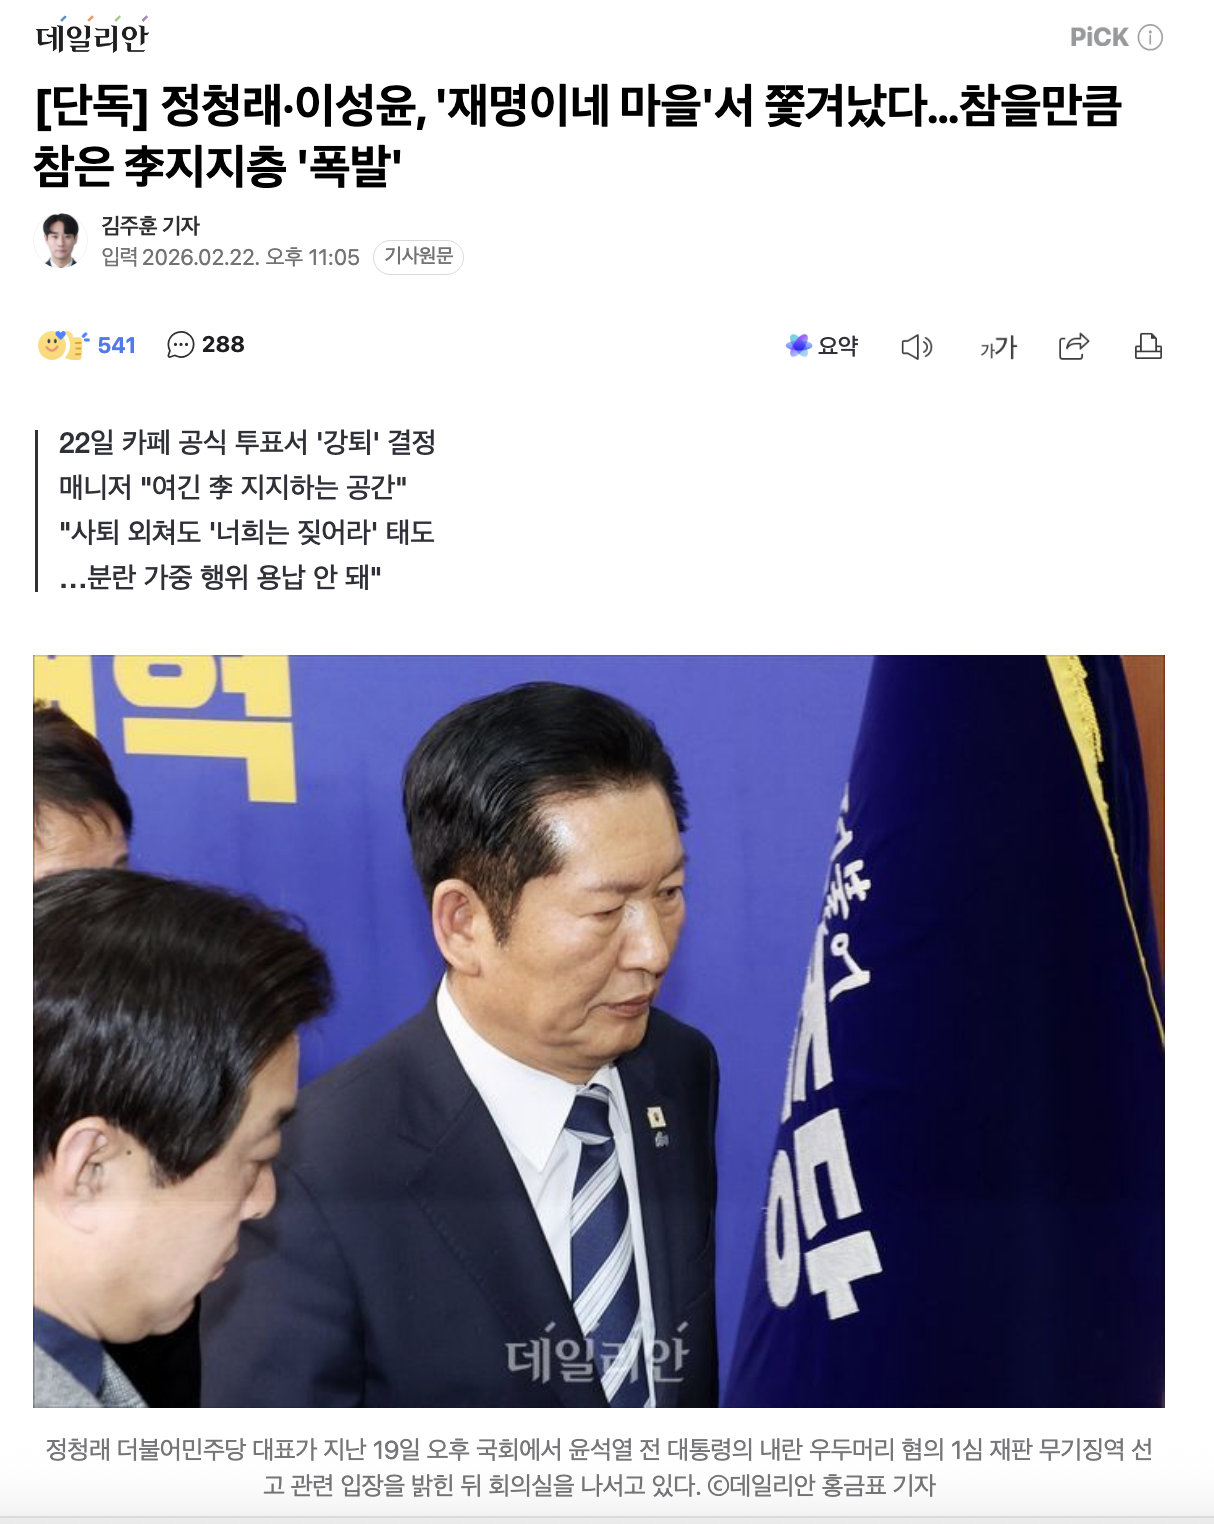The image size is (1214, 1524).
Task: View the 288 comments count
Action: [x=223, y=345]
